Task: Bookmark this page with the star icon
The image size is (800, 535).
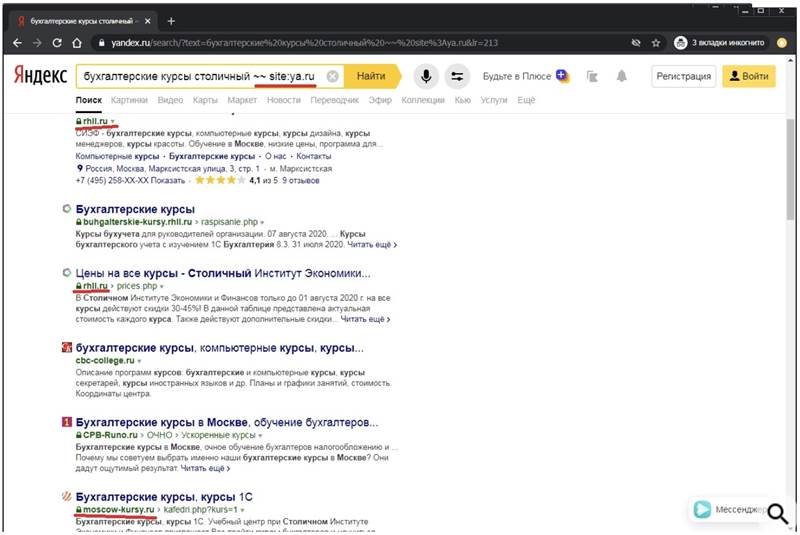Action: (656, 43)
